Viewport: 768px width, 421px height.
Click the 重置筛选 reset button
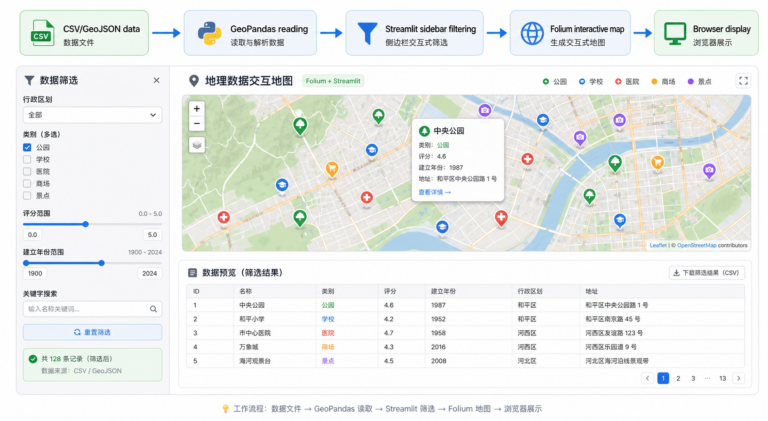(92, 332)
